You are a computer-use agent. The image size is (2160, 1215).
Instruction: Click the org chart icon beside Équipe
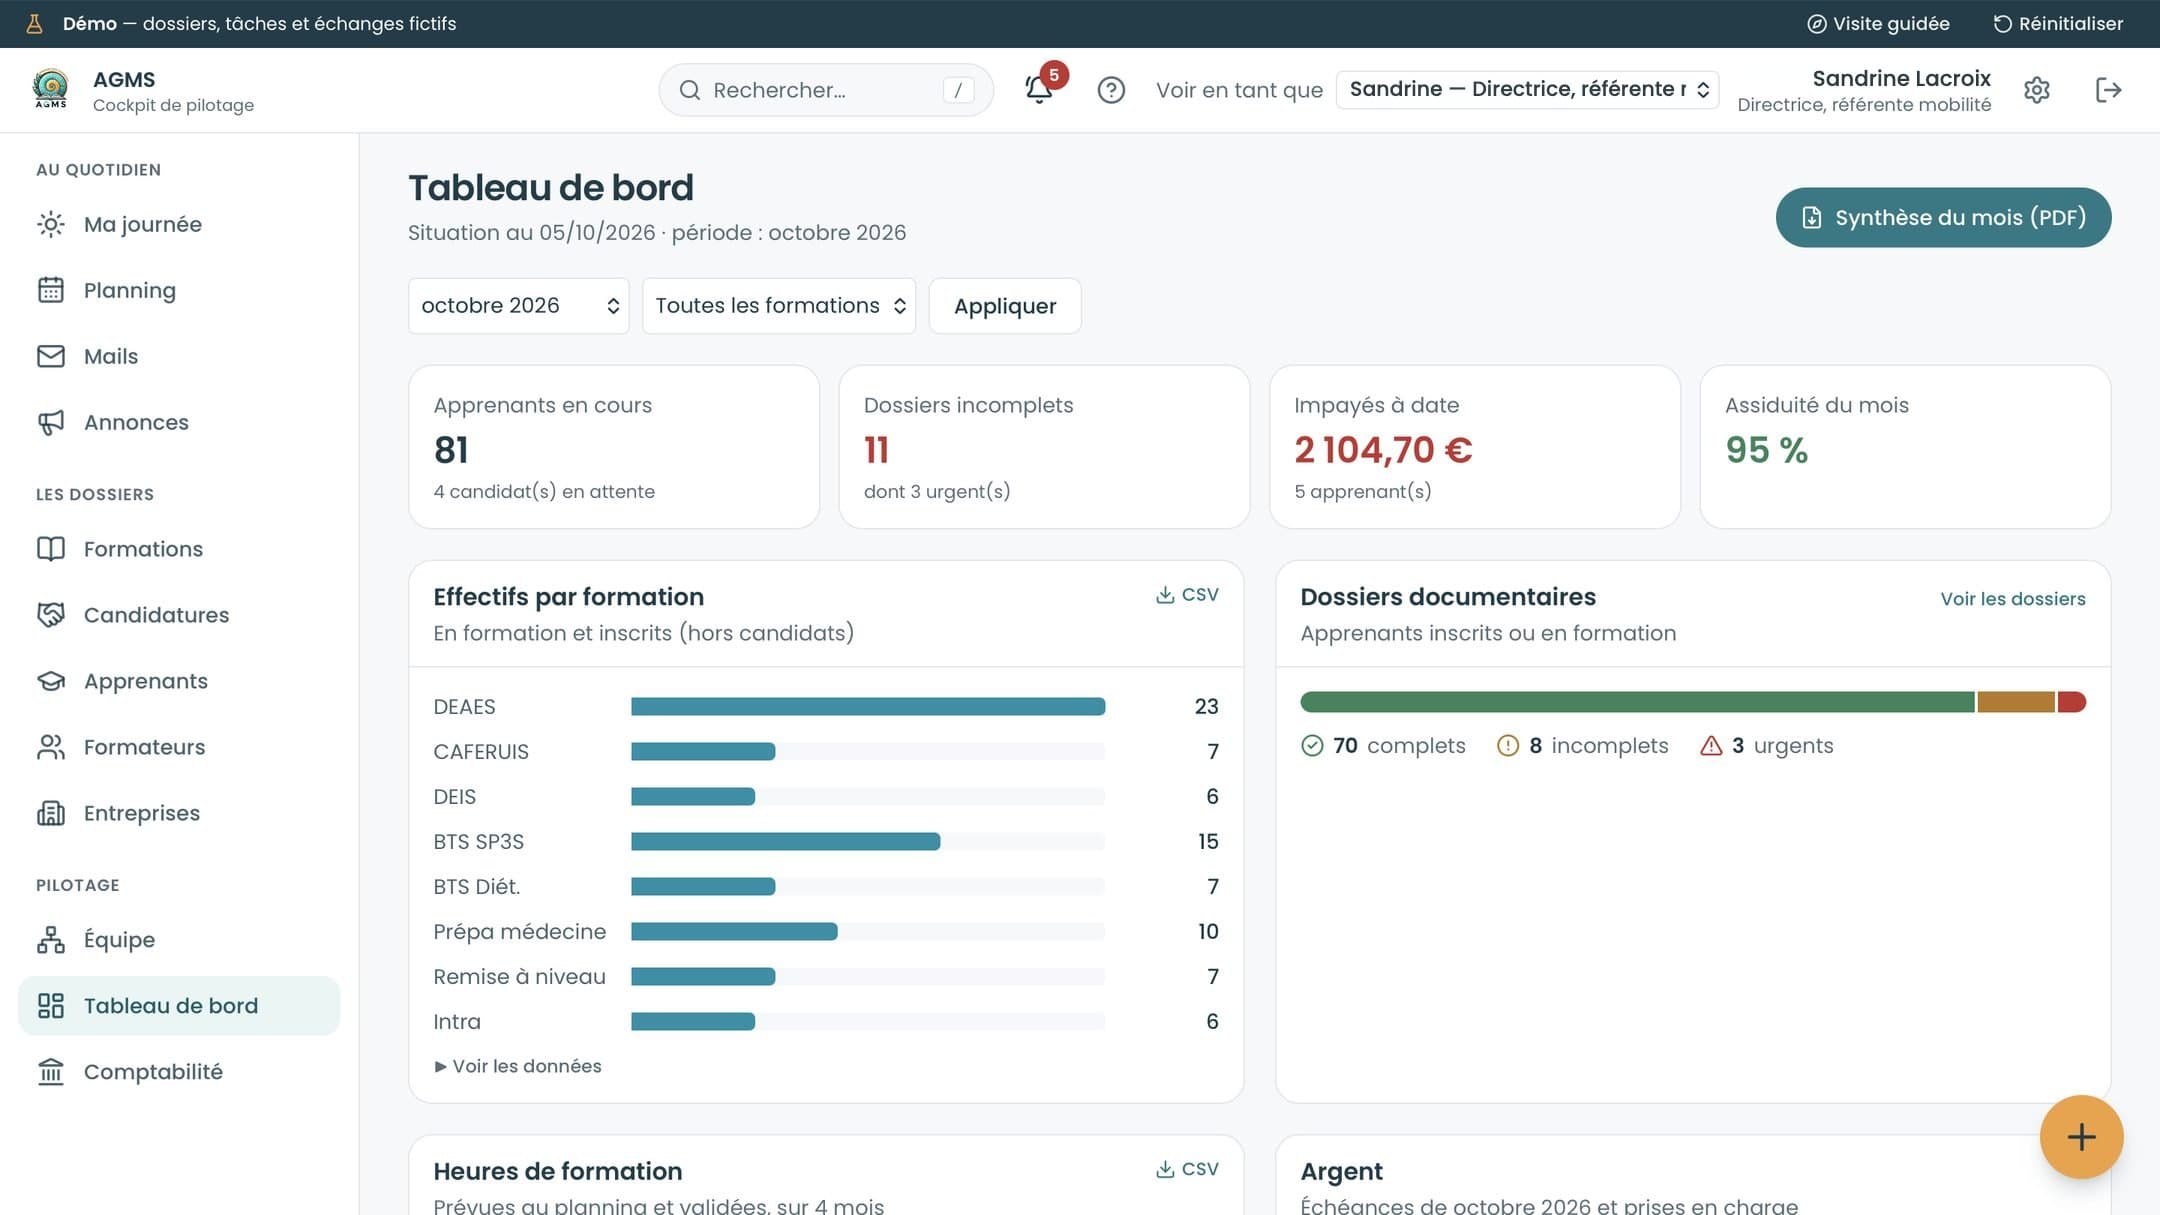pos(51,940)
